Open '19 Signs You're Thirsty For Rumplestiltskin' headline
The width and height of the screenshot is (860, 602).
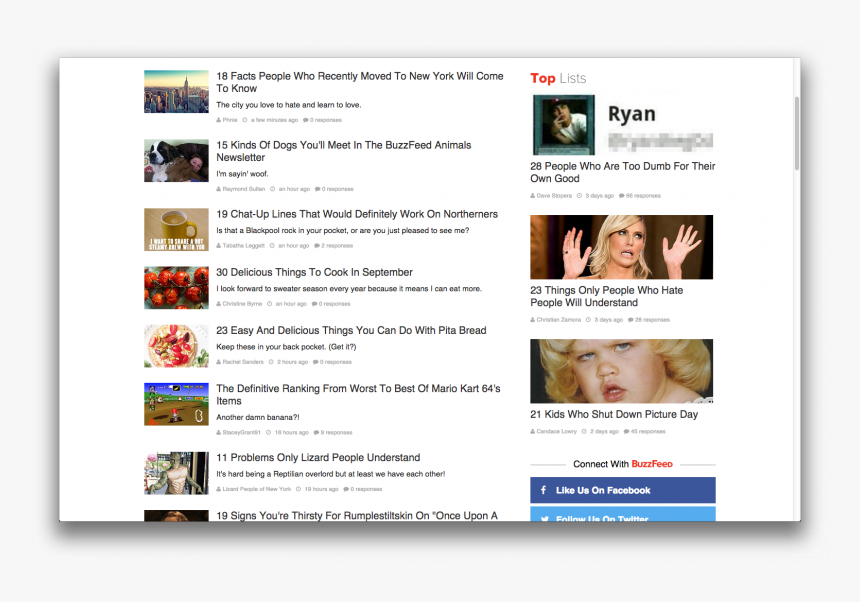357,515
